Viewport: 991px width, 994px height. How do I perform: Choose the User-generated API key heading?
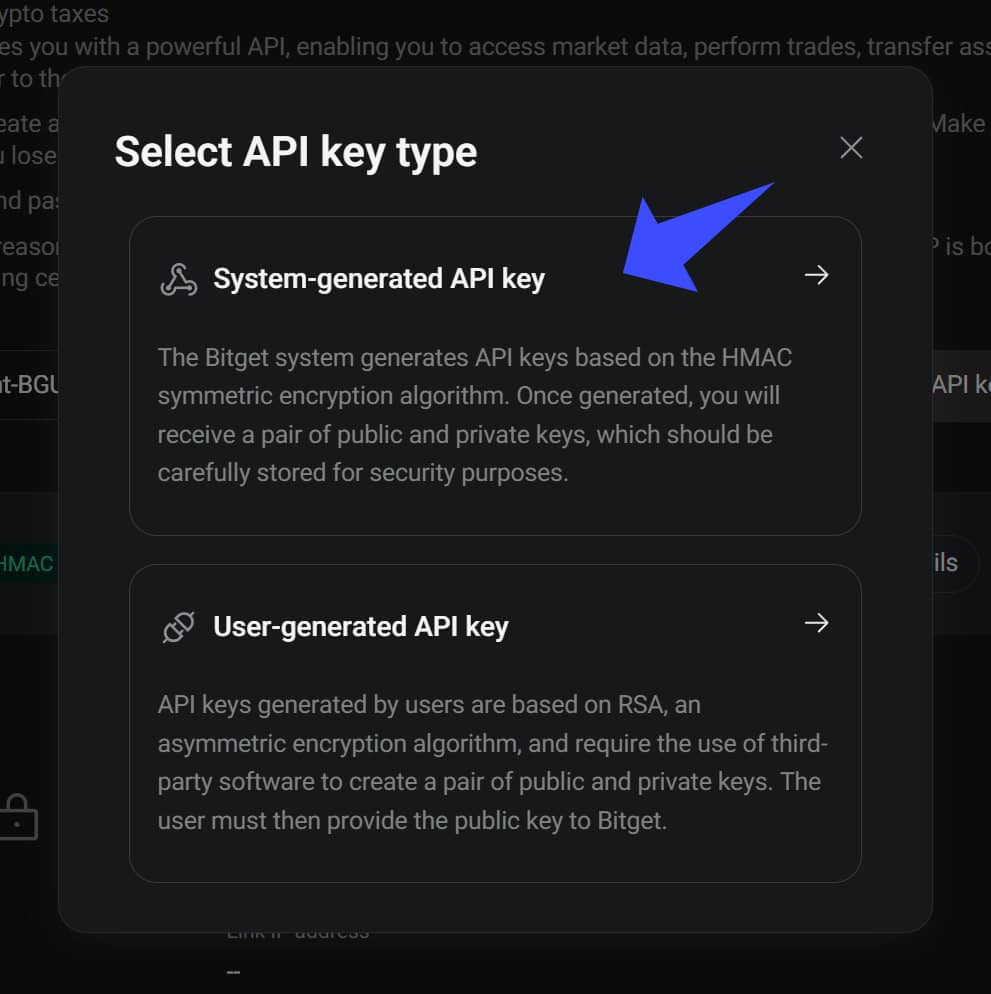pos(361,627)
